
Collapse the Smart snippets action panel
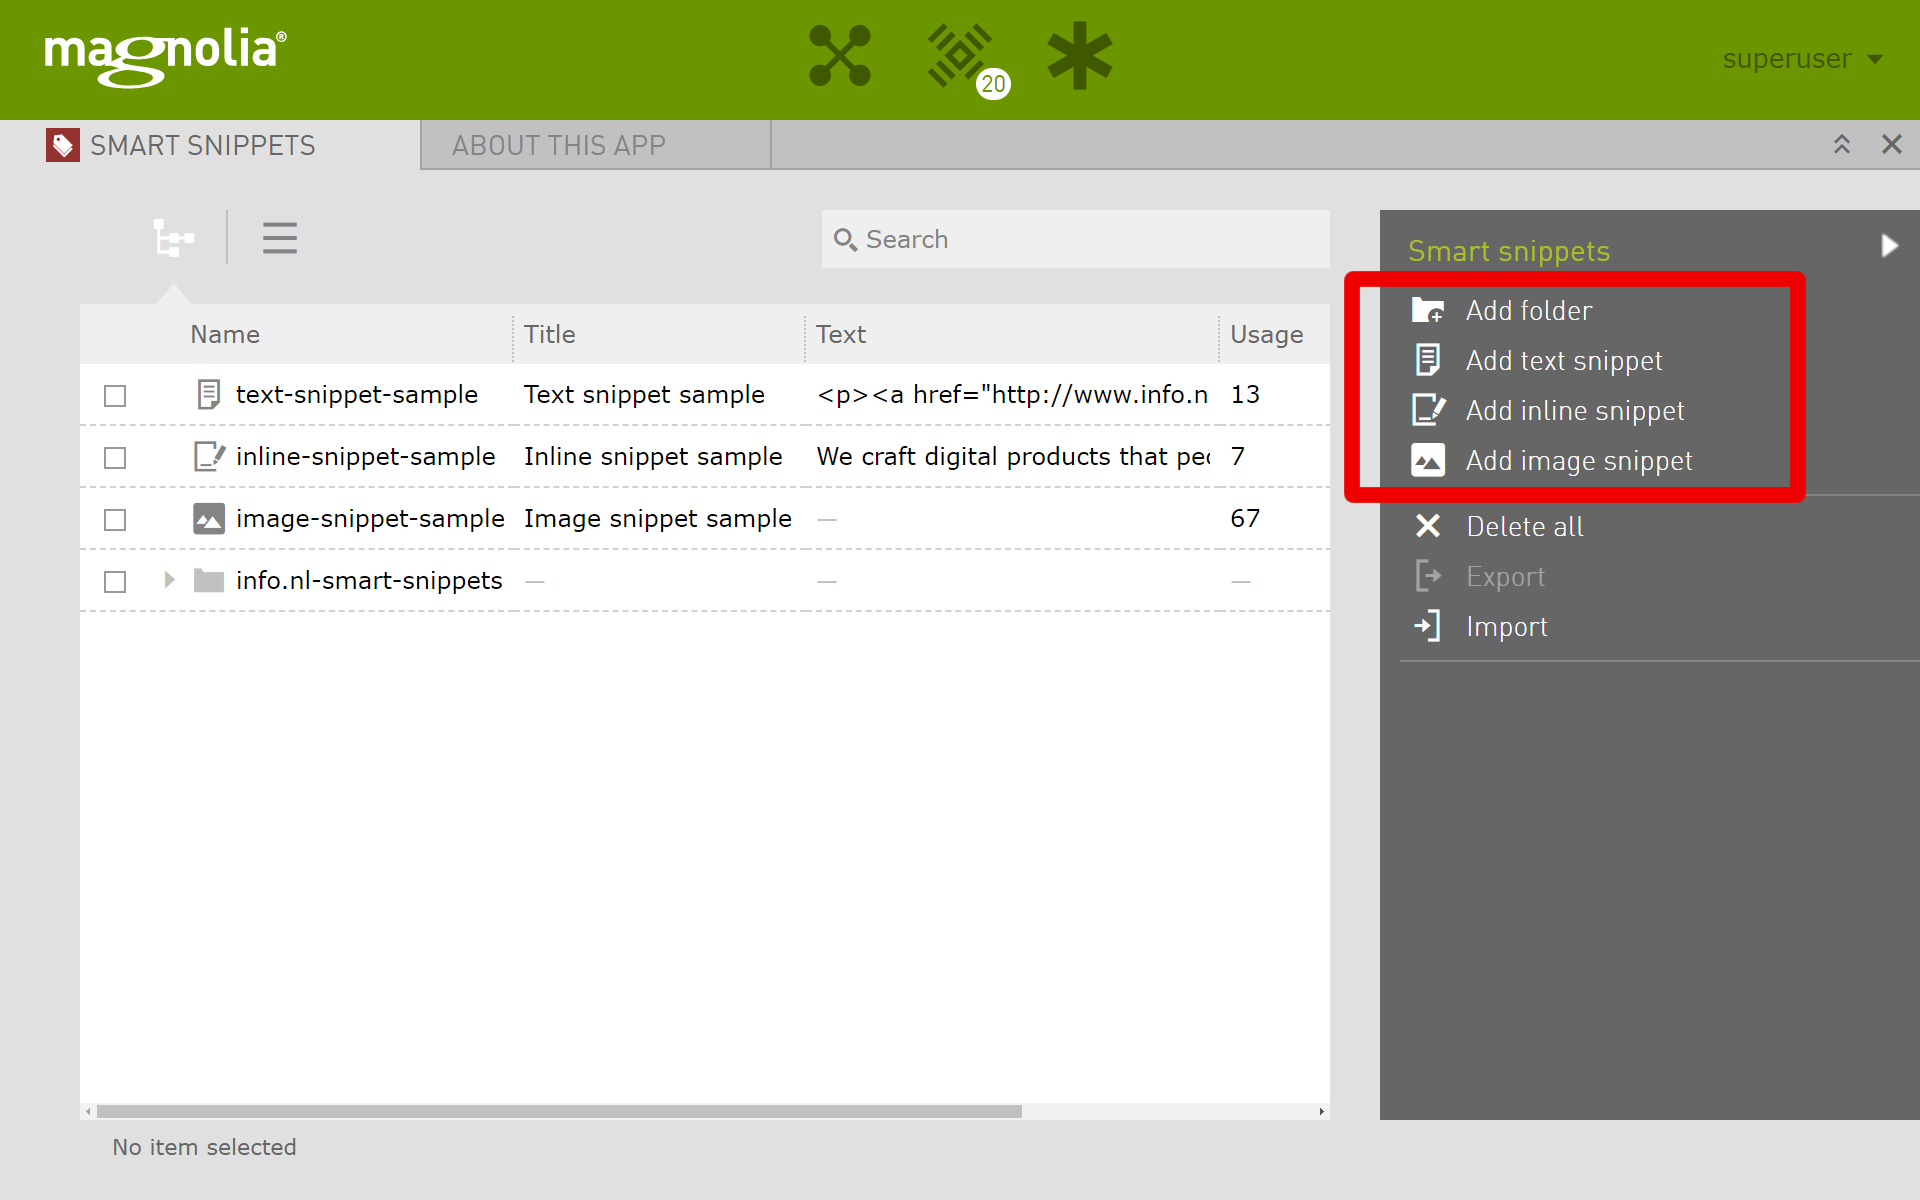click(1889, 246)
